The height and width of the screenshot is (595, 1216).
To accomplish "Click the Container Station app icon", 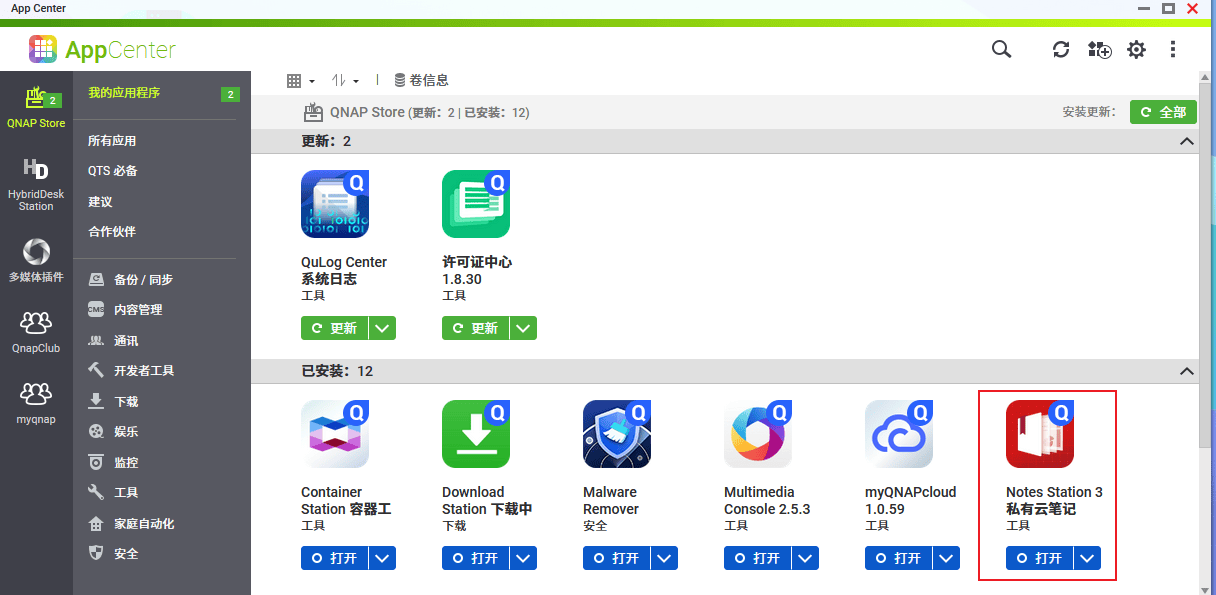I will coord(335,434).
